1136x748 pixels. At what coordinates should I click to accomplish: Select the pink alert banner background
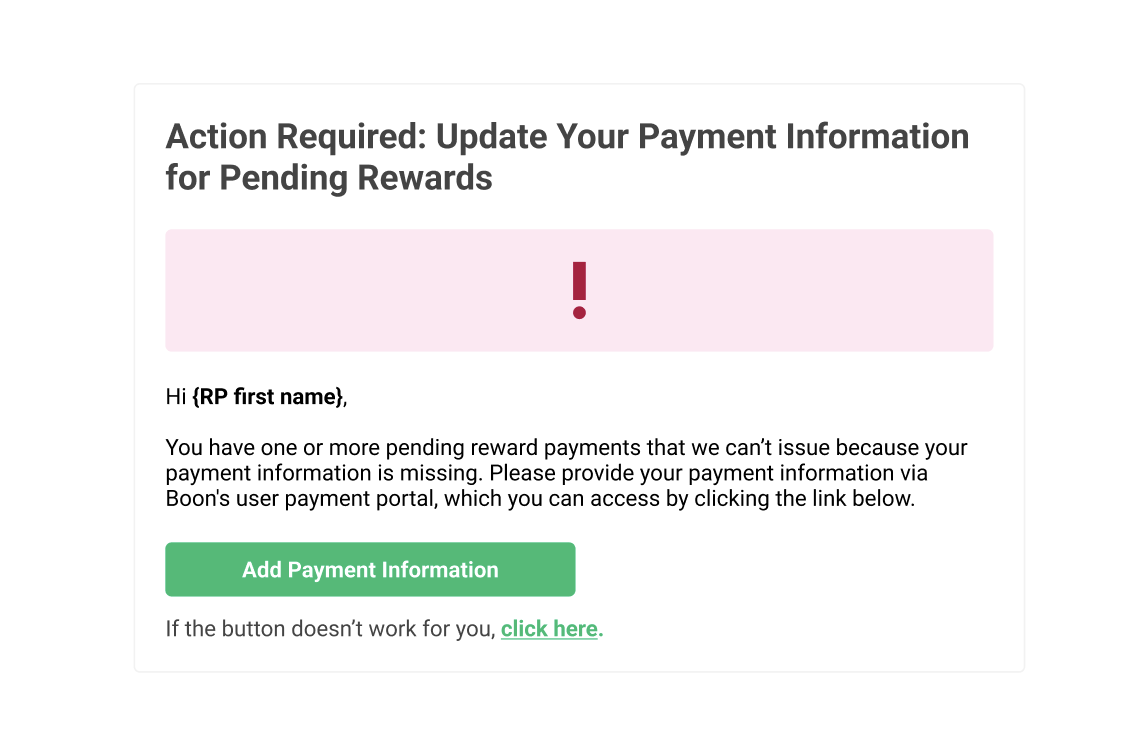[x=579, y=291]
